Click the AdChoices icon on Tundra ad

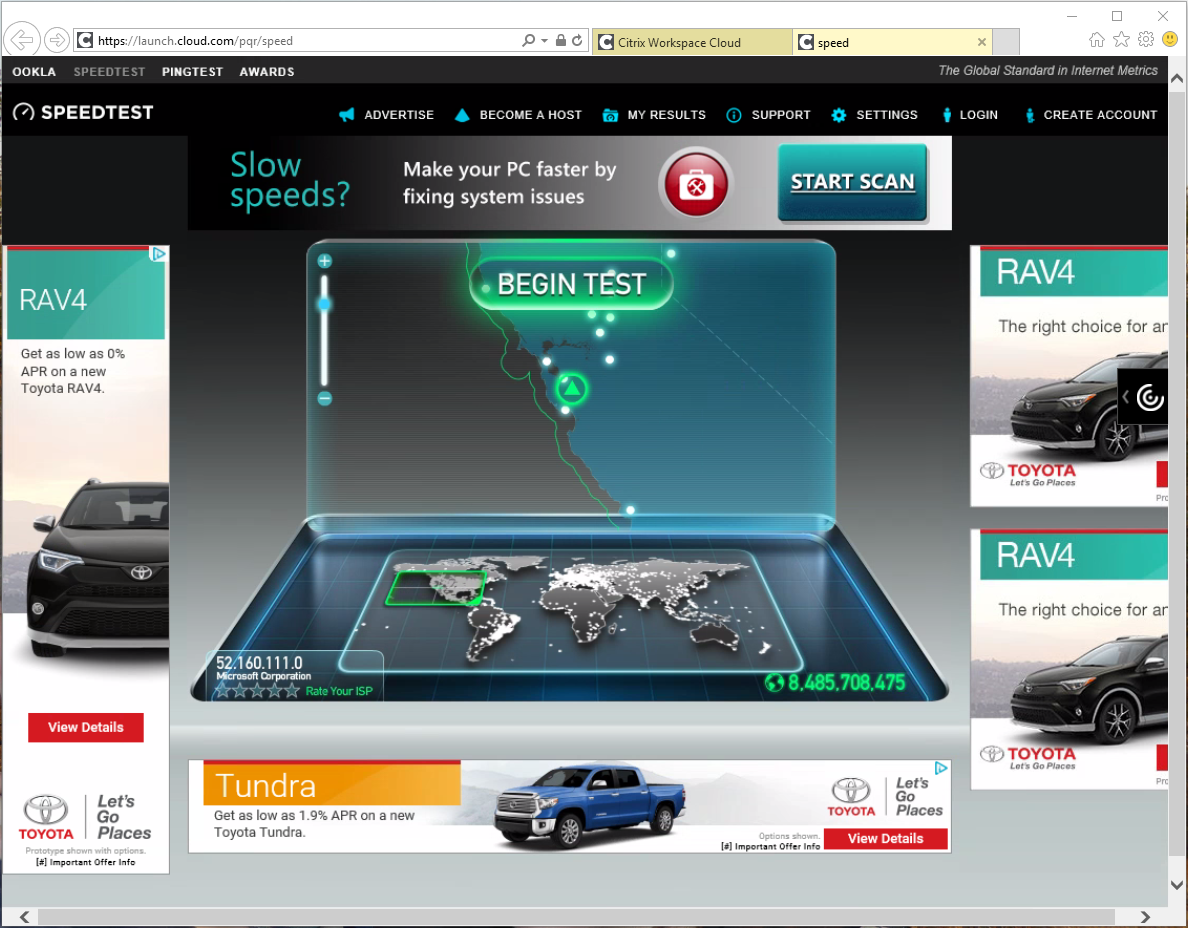941,768
